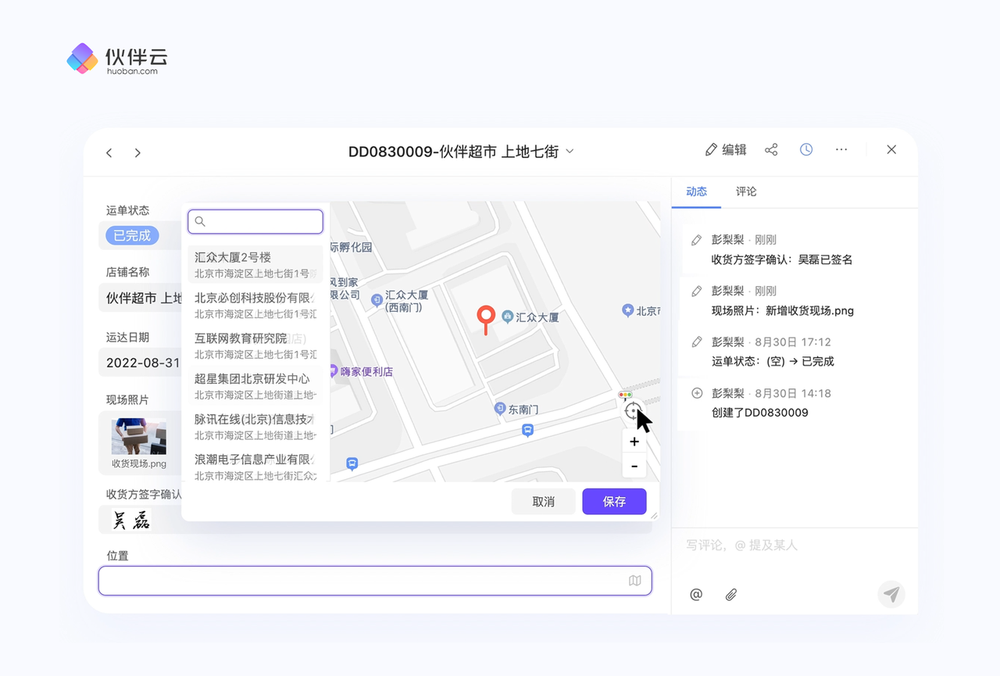The height and width of the screenshot is (676, 1000).
Task: Open the more options ellipsis menu
Action: [x=841, y=150]
